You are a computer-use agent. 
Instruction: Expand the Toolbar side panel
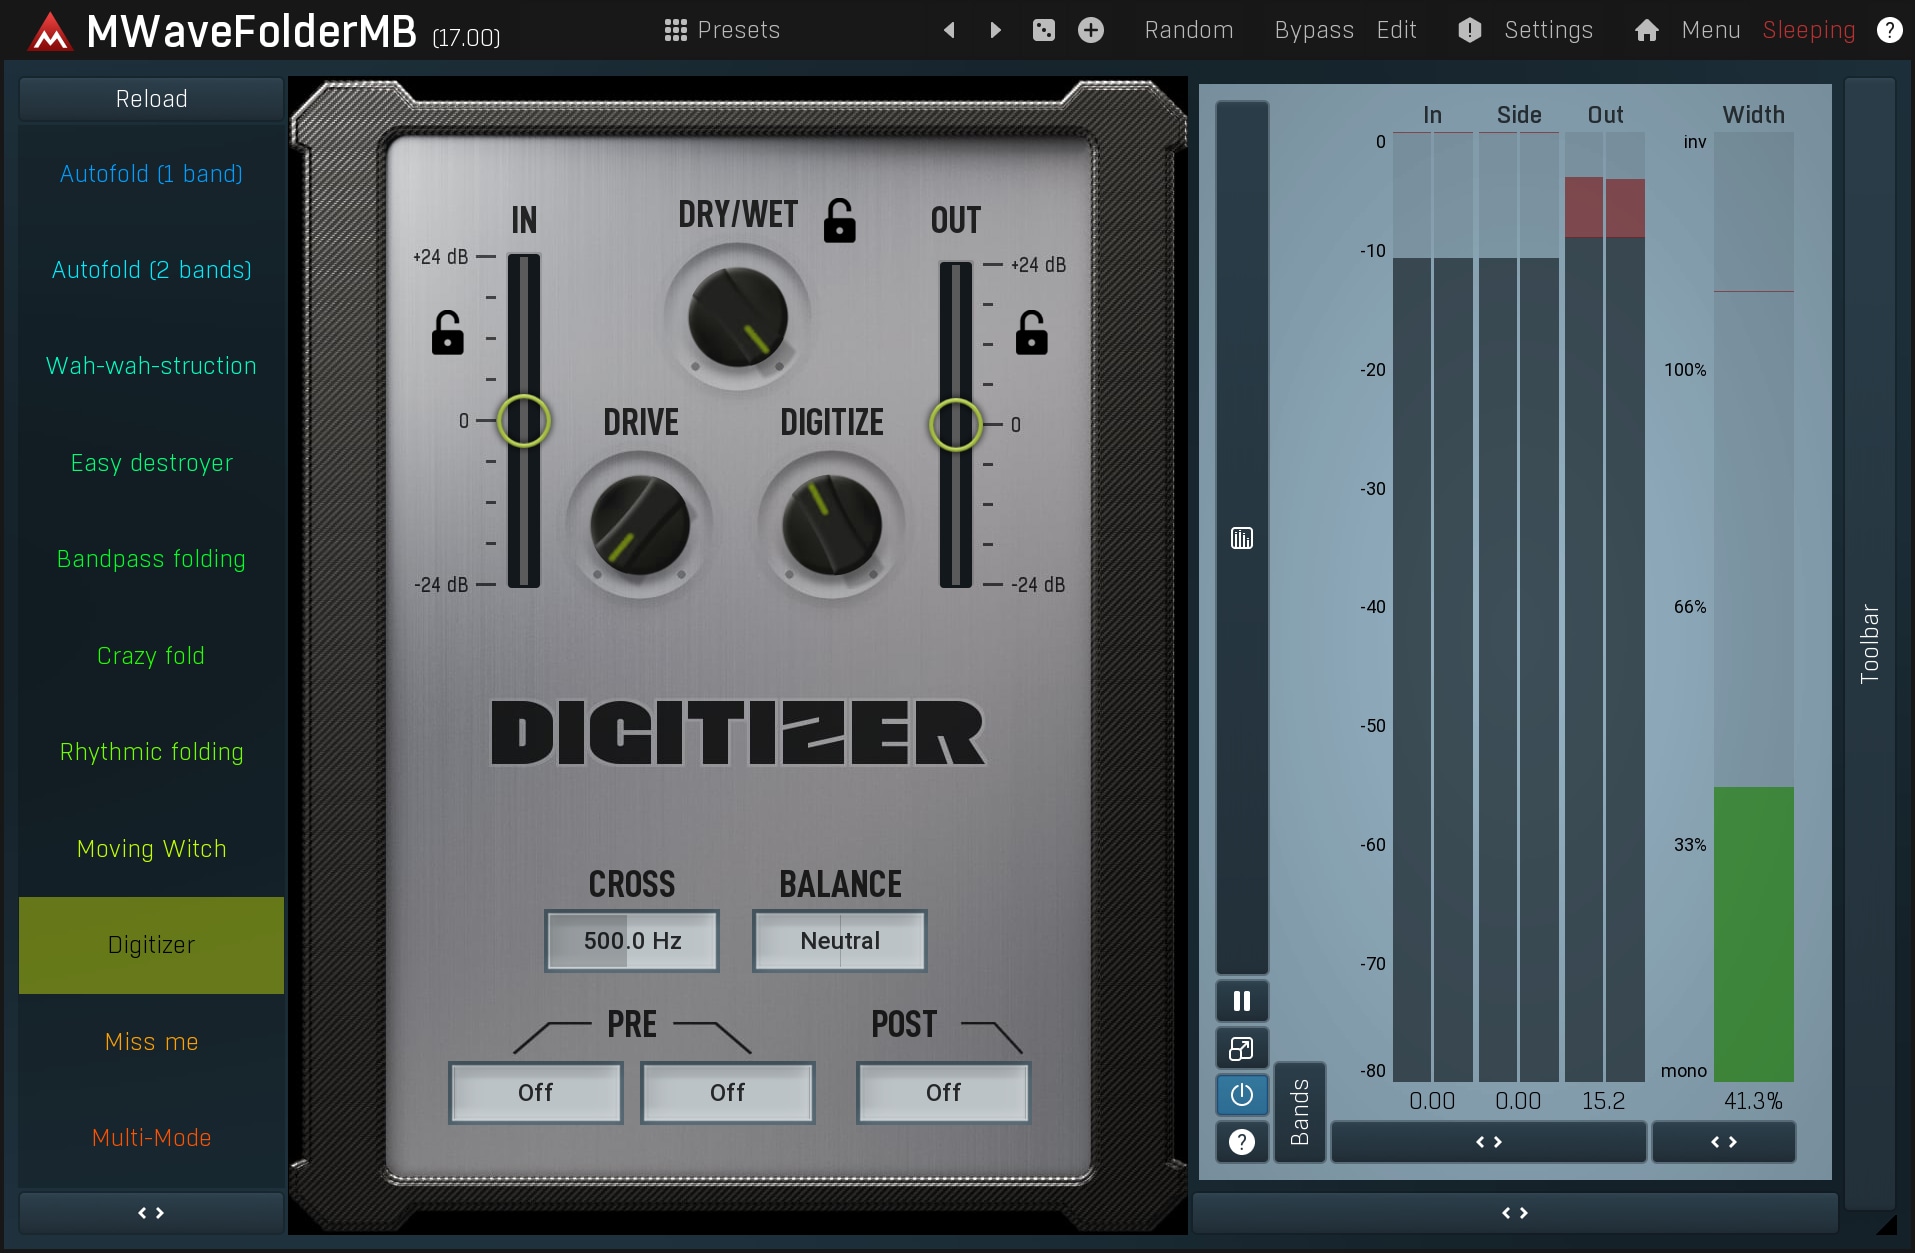pyautogui.click(x=1869, y=642)
